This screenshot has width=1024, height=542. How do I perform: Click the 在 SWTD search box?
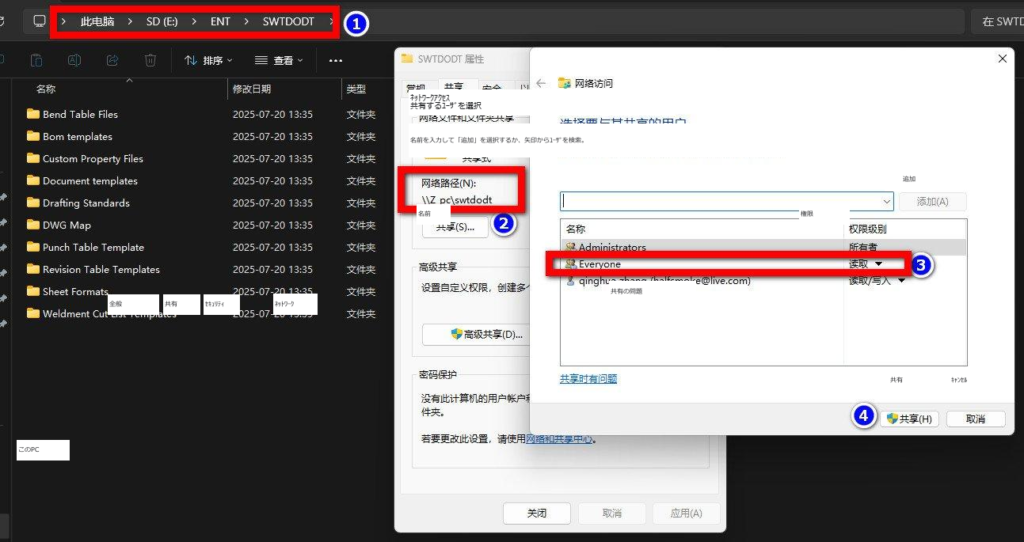[x=997, y=22]
